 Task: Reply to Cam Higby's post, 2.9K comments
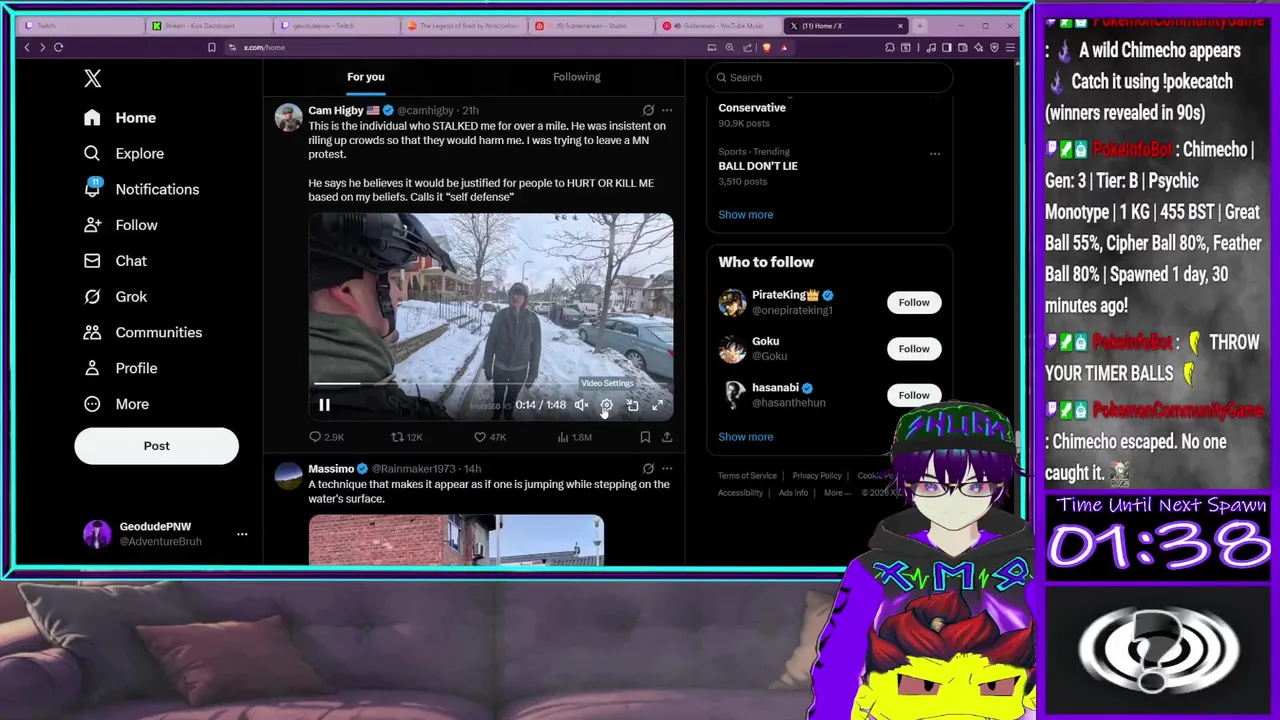point(326,437)
